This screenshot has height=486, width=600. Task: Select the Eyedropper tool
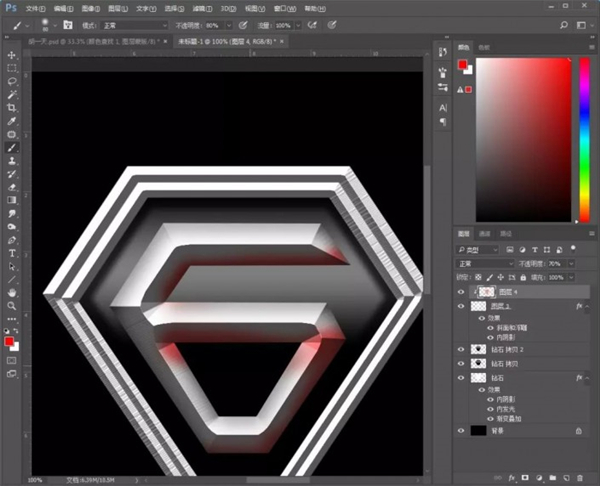point(12,120)
